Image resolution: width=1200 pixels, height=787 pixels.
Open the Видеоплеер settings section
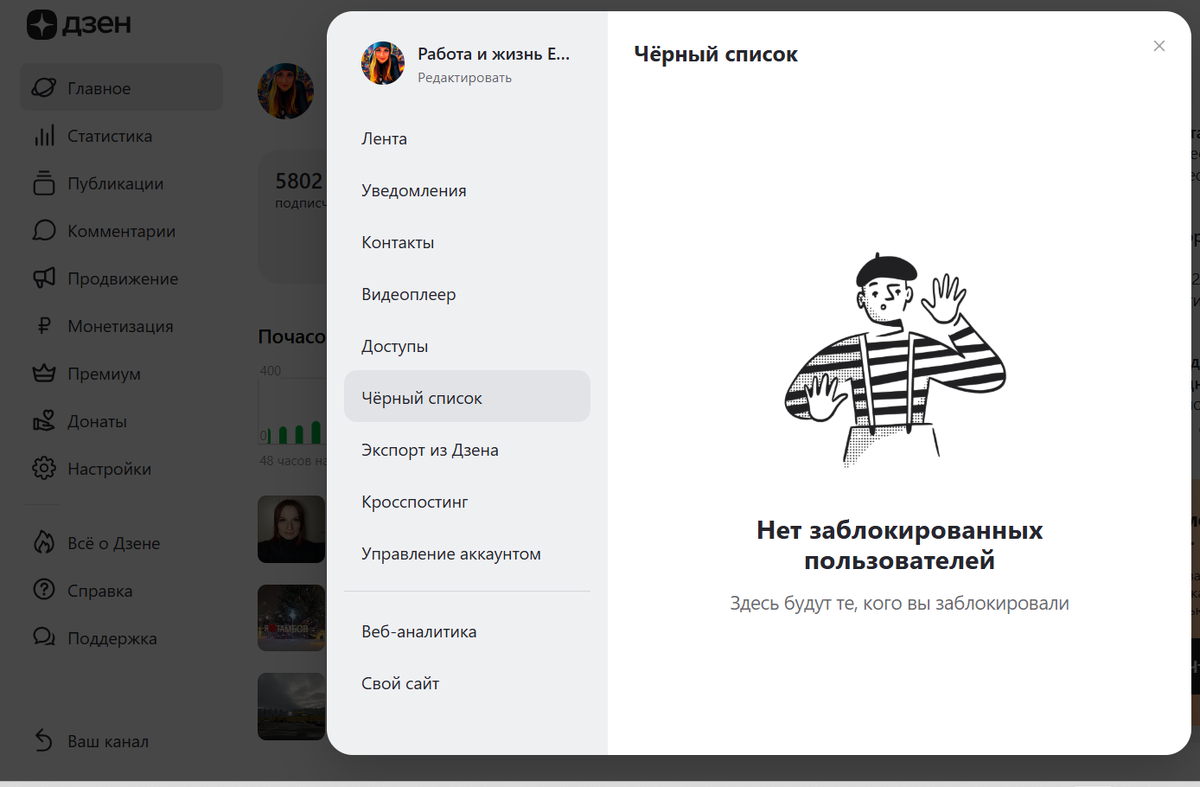click(x=467, y=295)
